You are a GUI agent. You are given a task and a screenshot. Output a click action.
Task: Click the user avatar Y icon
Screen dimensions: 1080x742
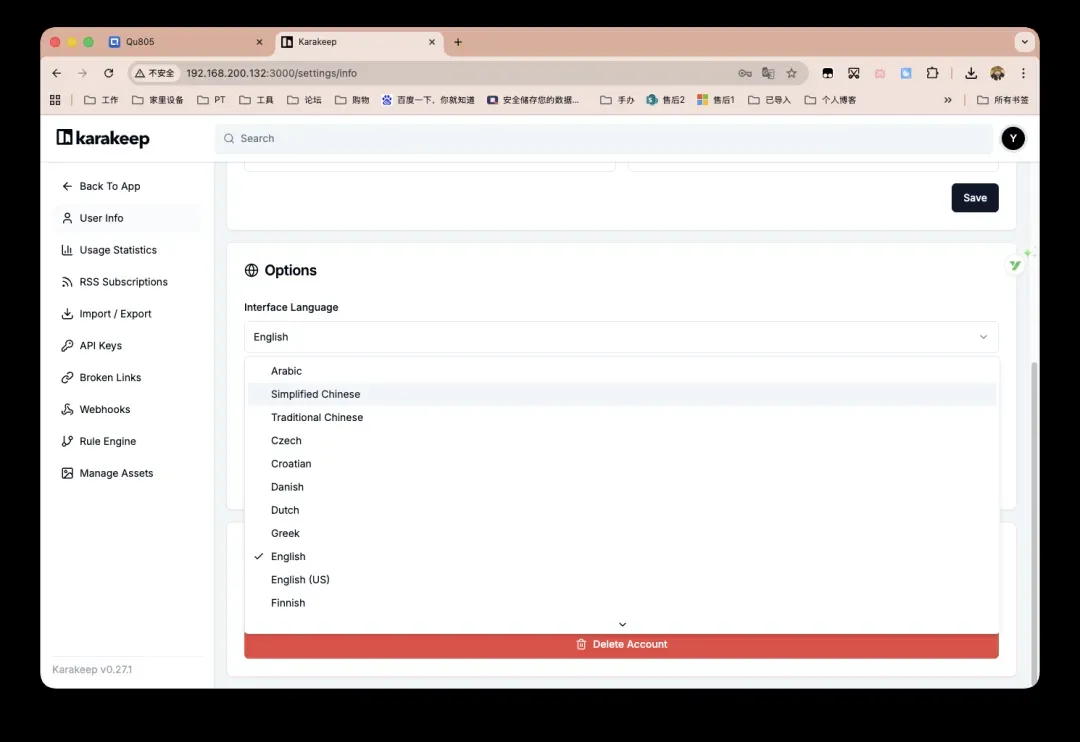click(1013, 139)
